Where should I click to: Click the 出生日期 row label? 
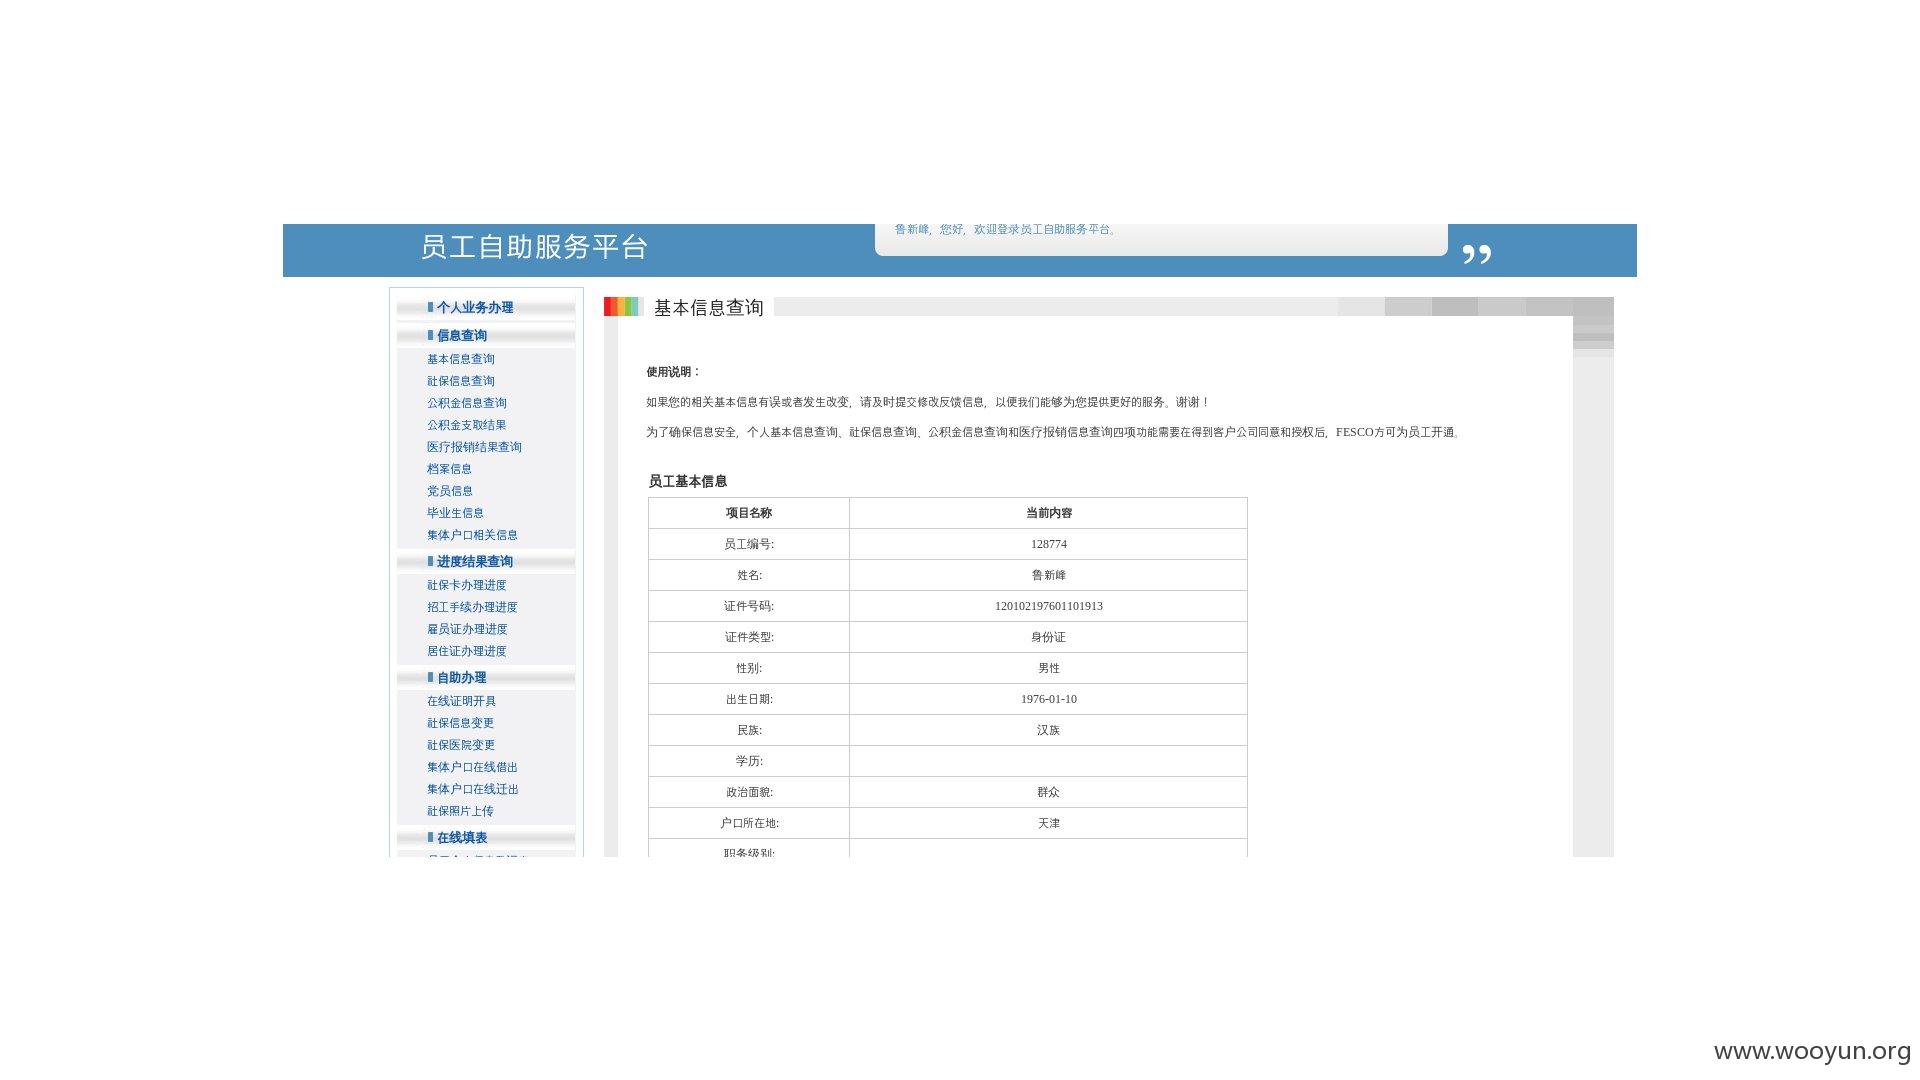coord(749,699)
